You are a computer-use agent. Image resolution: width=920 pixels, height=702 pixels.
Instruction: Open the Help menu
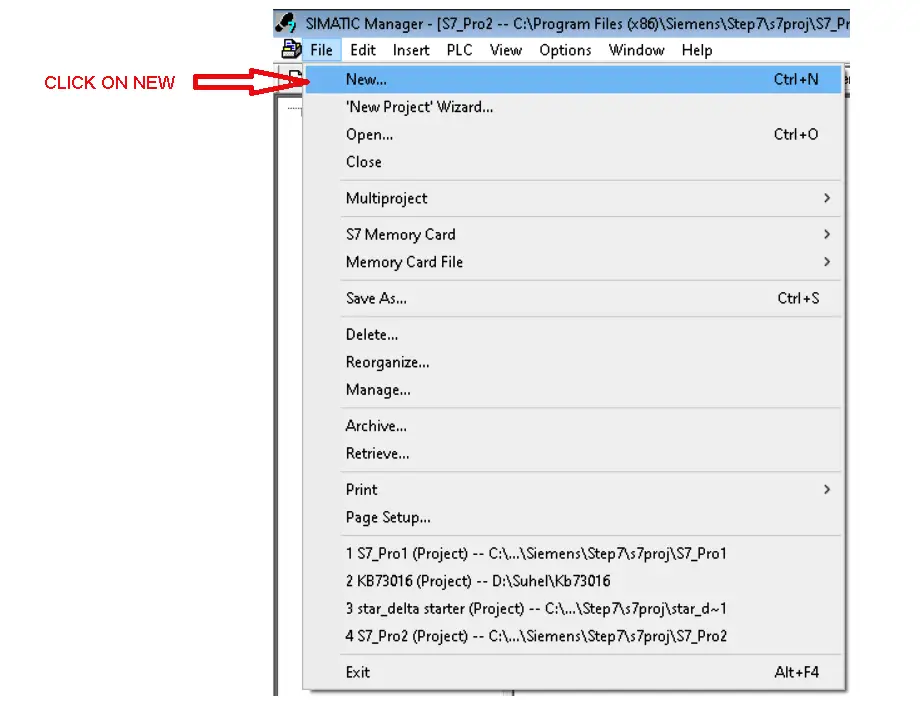tap(697, 50)
